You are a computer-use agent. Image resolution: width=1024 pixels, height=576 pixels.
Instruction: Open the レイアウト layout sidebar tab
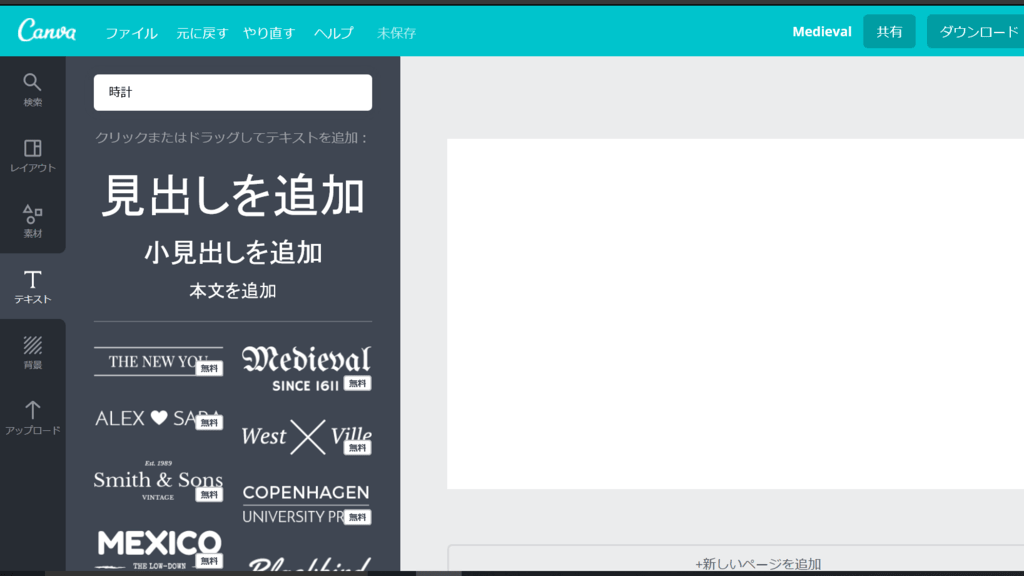(x=33, y=155)
